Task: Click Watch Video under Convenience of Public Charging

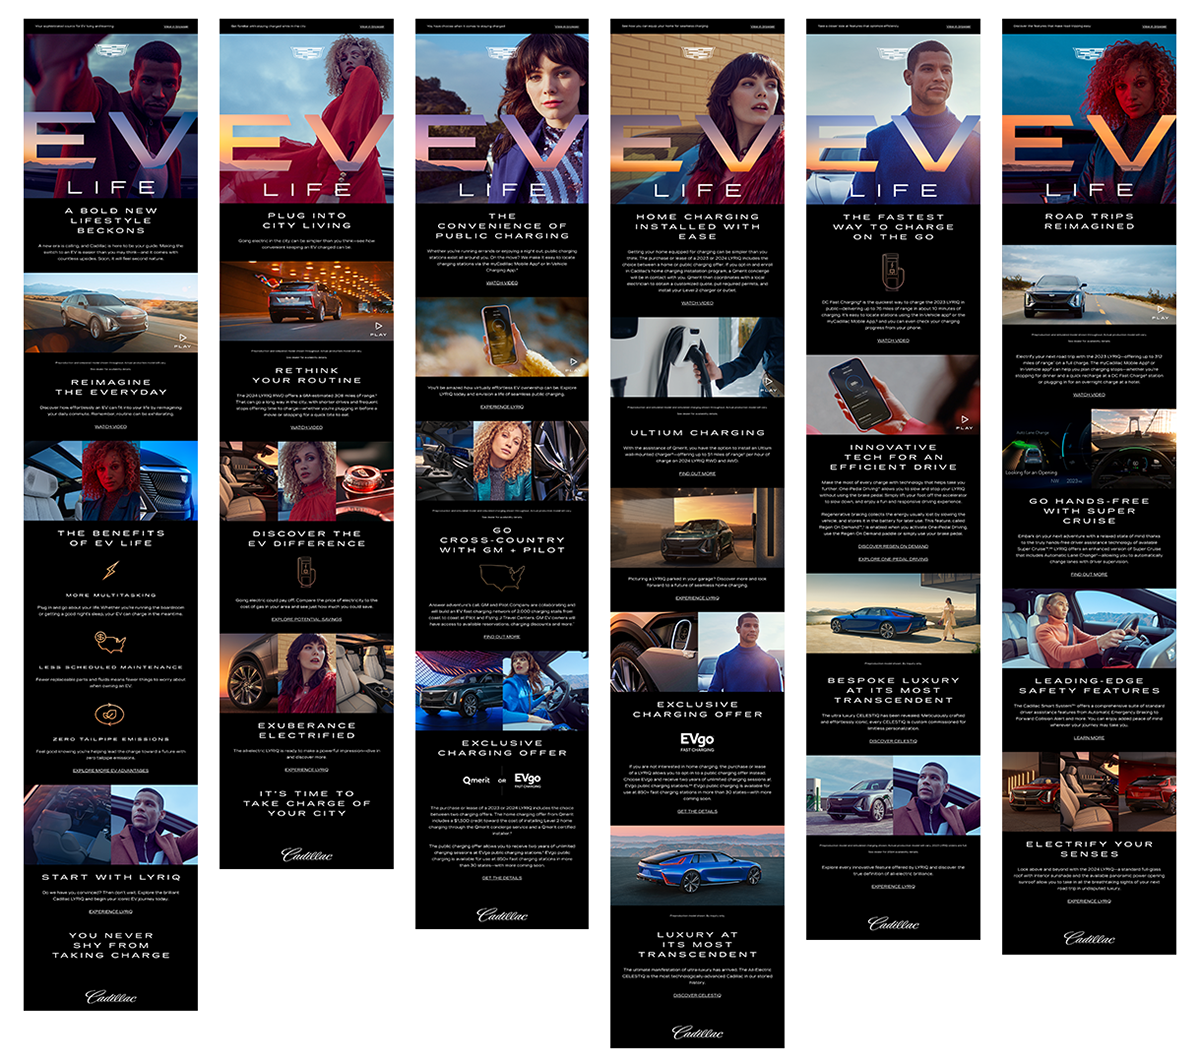Action: (x=502, y=283)
